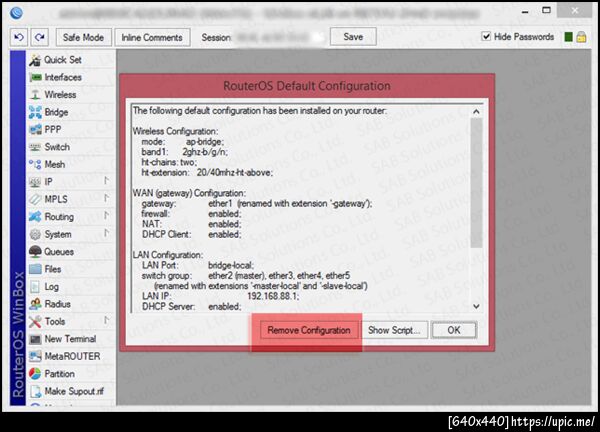Expand the Tools submenu arrow

click(x=106, y=320)
